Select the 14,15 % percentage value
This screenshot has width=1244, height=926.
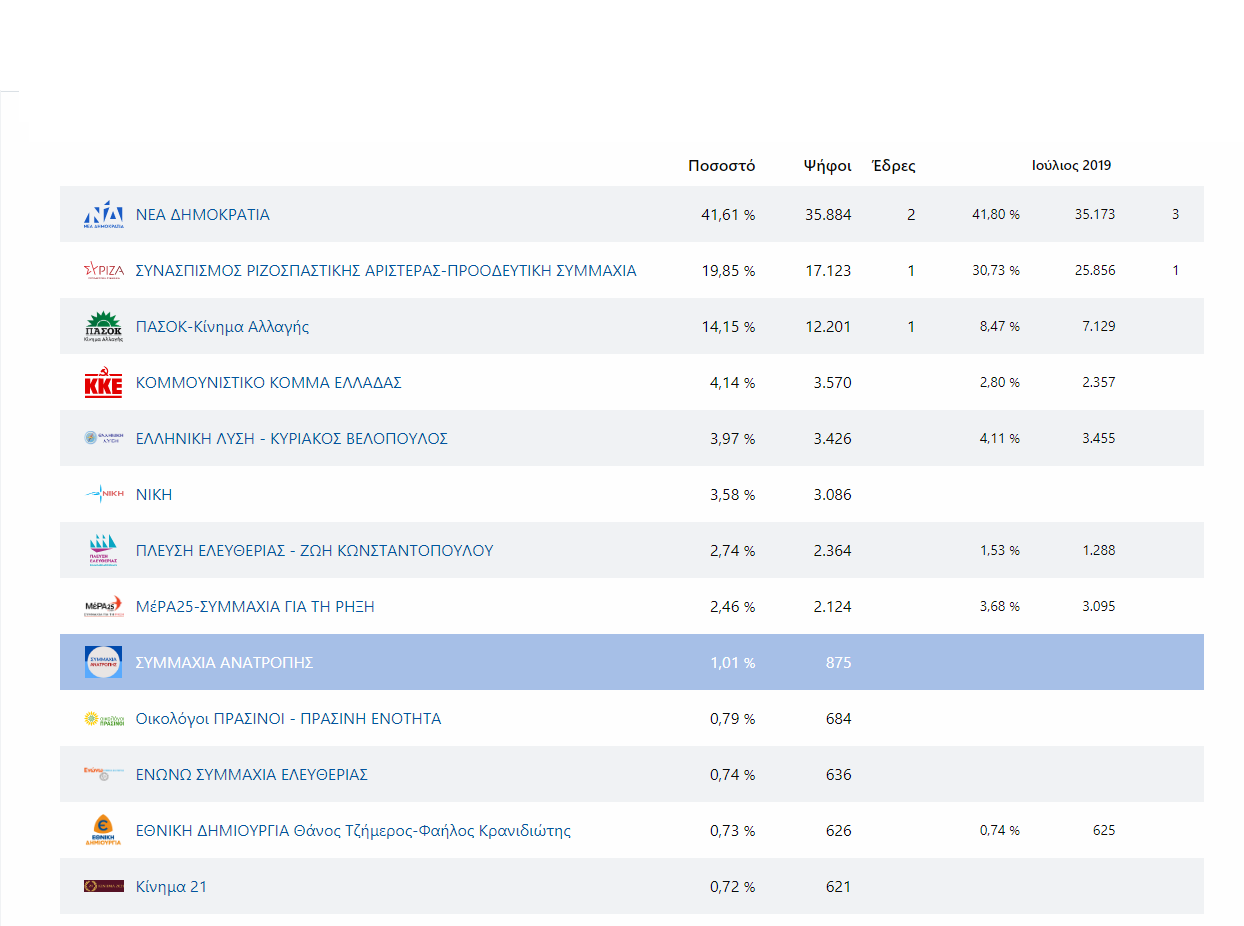(729, 327)
